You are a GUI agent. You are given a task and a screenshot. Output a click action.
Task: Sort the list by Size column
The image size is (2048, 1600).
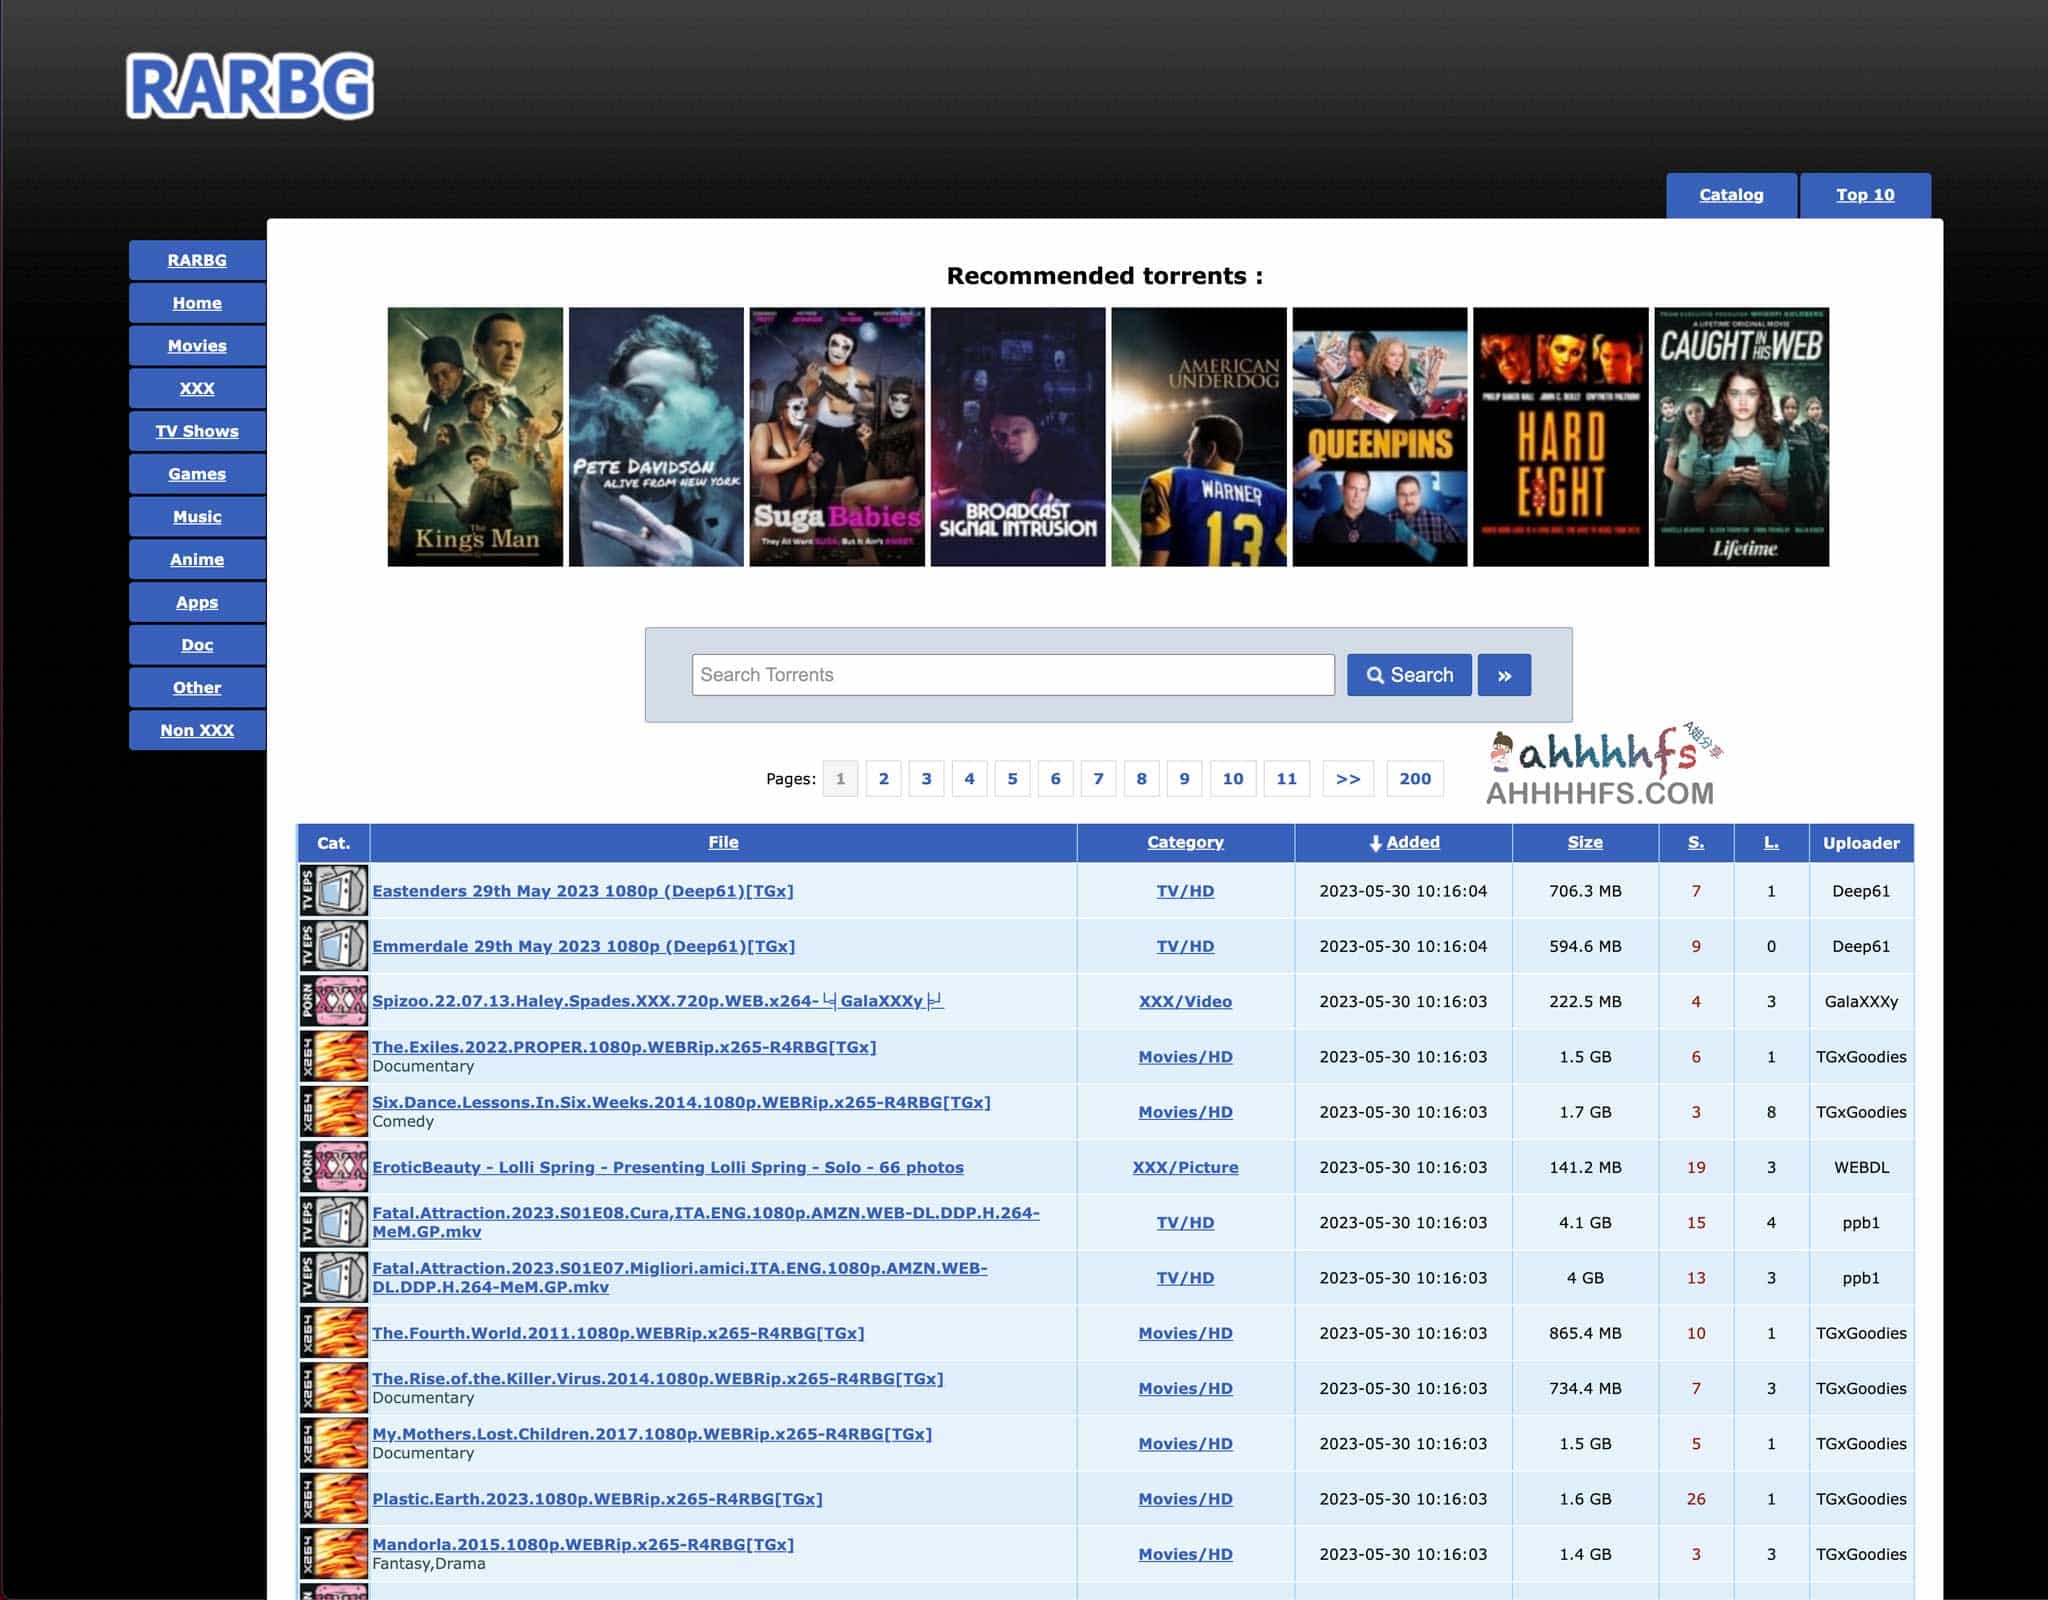coord(1584,842)
